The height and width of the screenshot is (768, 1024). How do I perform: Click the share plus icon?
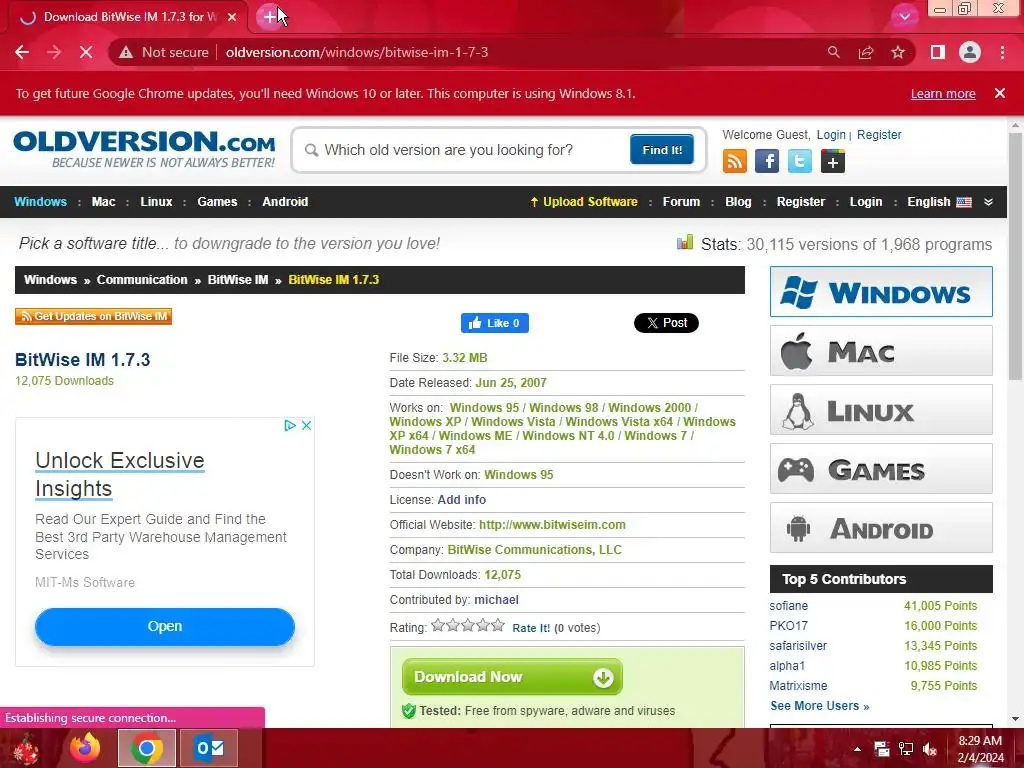833,161
